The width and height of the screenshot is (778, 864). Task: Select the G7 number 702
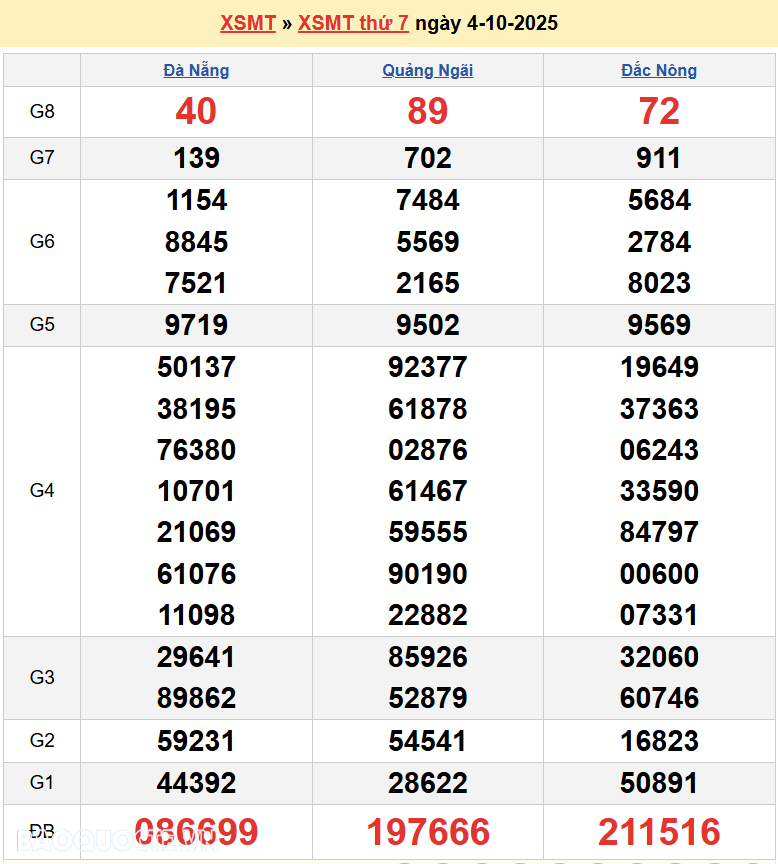[428, 158]
